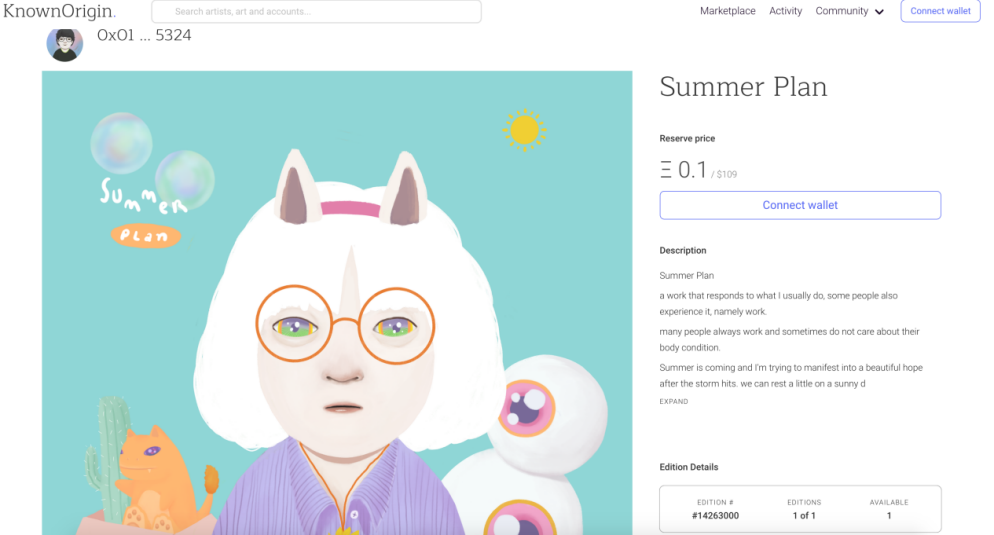This screenshot has width=994, height=535.
Task: Click the Available count value
Action: tap(888, 516)
